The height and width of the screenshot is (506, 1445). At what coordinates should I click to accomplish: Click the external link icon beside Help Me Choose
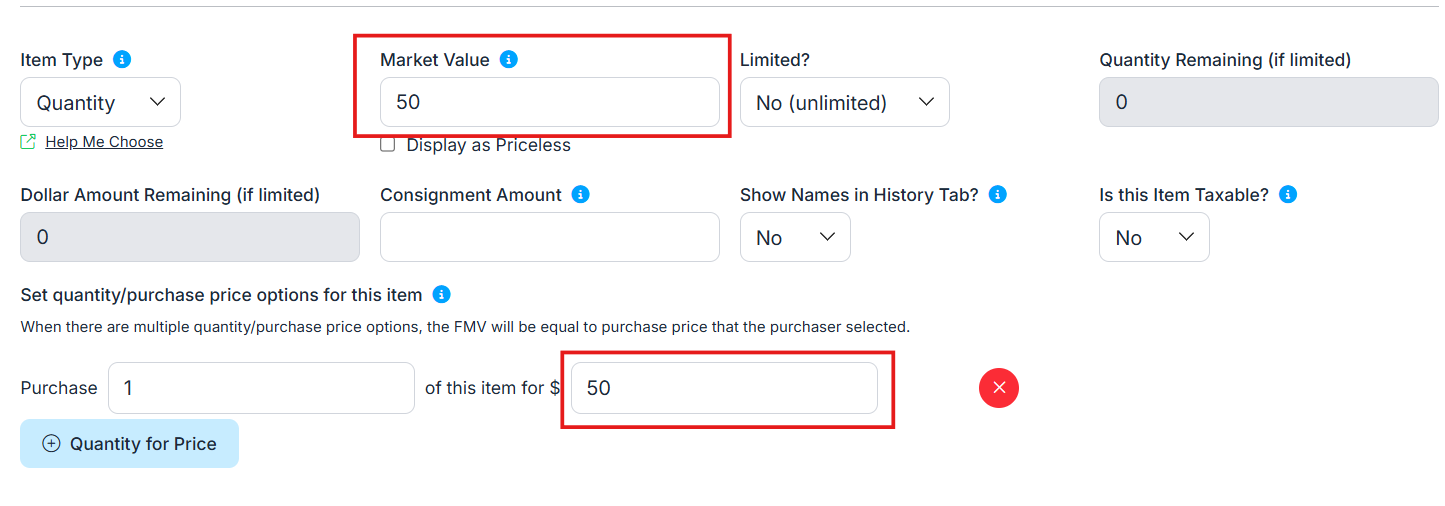point(28,142)
